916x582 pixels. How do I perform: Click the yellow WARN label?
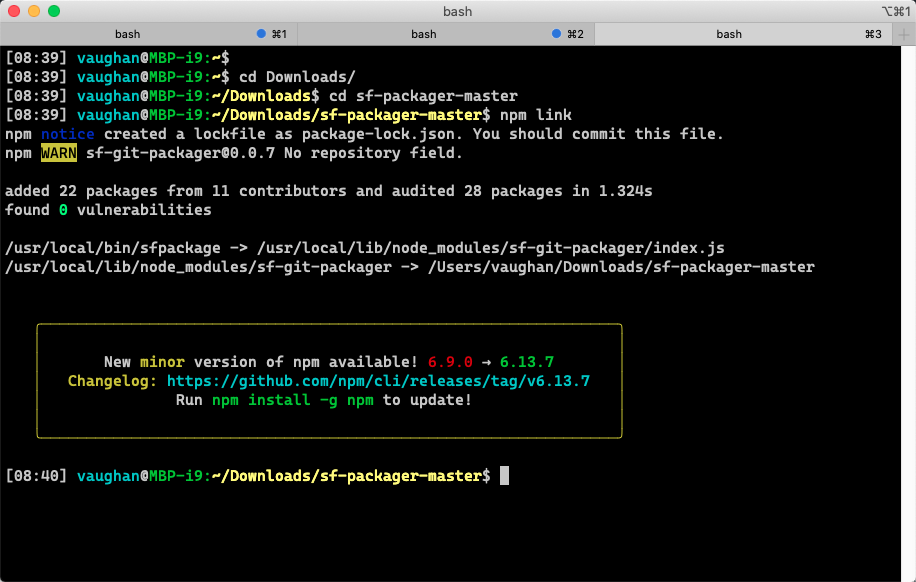click(x=58, y=153)
